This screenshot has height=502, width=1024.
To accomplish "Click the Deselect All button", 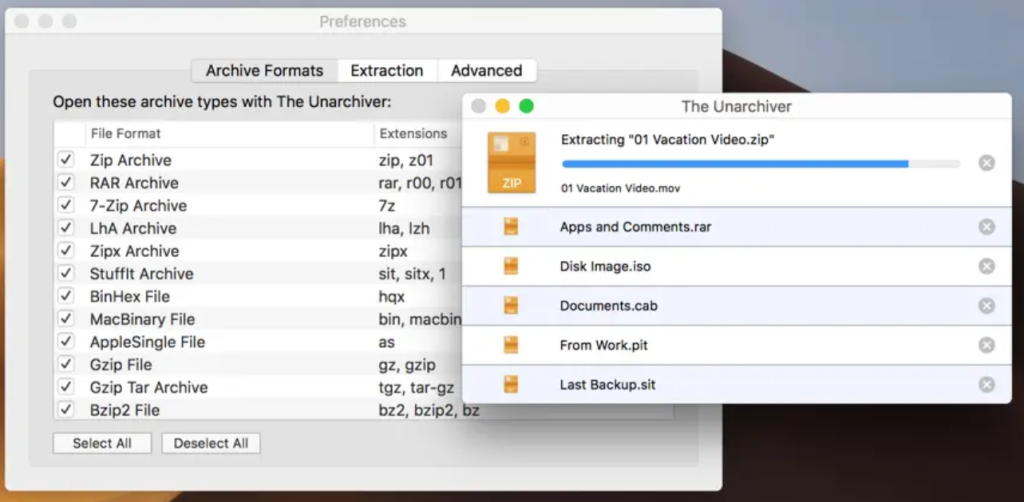I will (211, 443).
